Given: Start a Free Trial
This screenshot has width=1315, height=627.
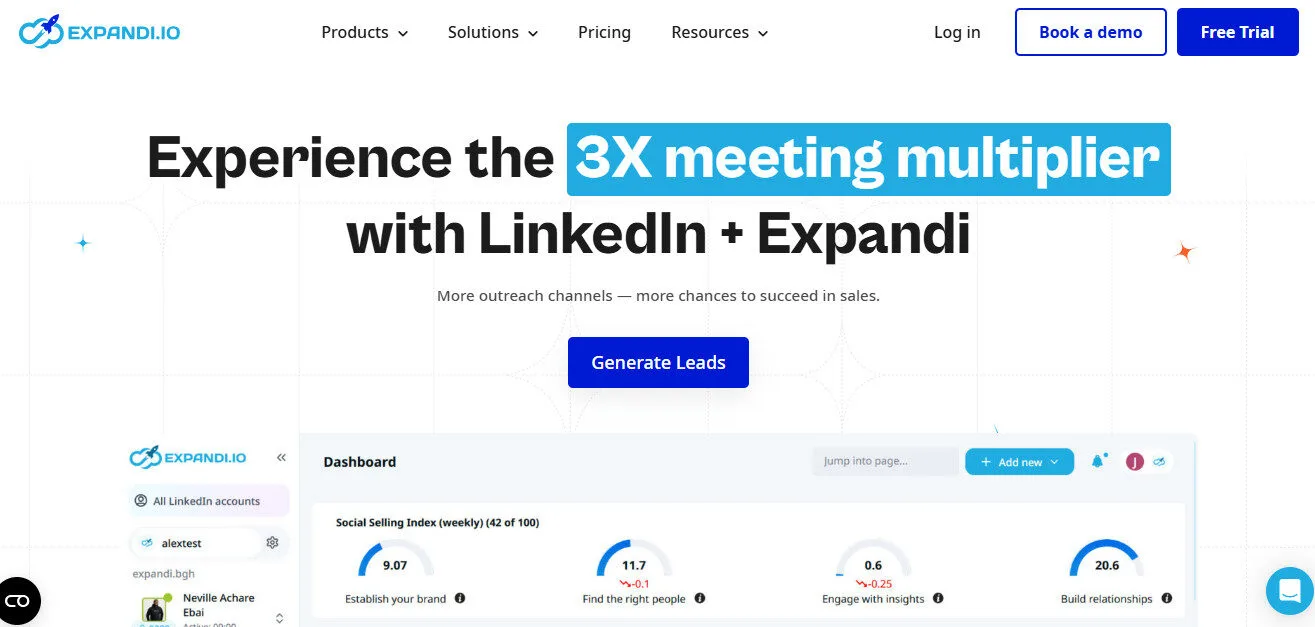Looking at the screenshot, I should click(x=1237, y=32).
